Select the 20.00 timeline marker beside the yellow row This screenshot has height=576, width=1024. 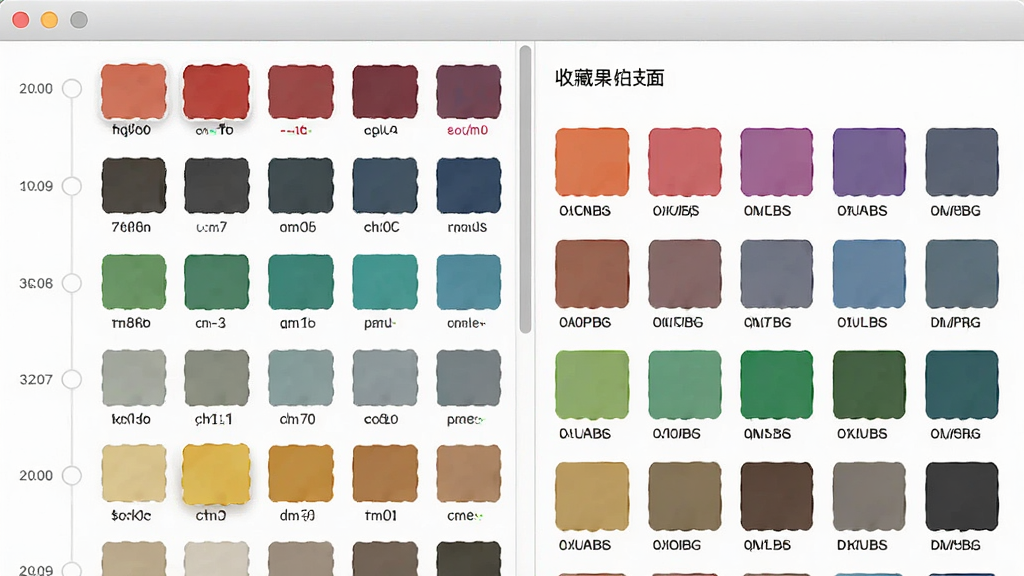click(72, 475)
